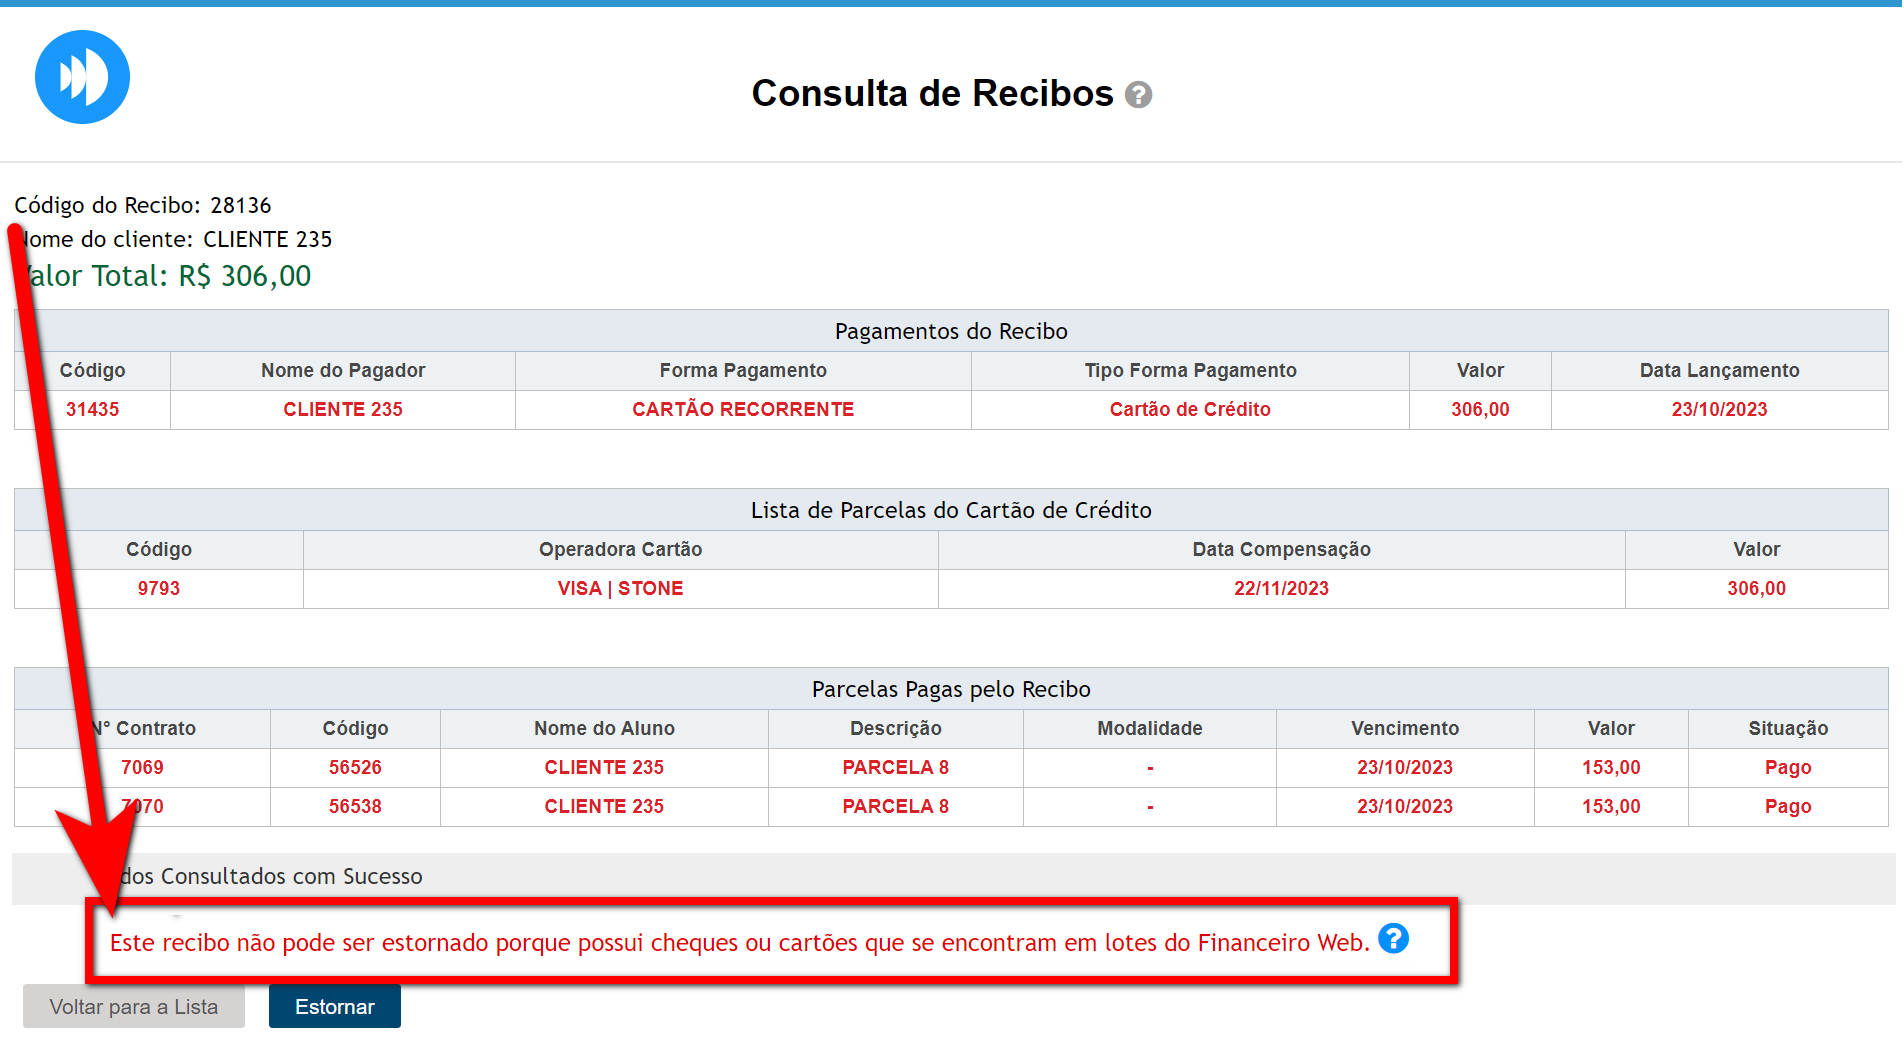Click the Situação column header
The width and height of the screenshot is (1904, 1053).
pyautogui.click(x=1787, y=728)
